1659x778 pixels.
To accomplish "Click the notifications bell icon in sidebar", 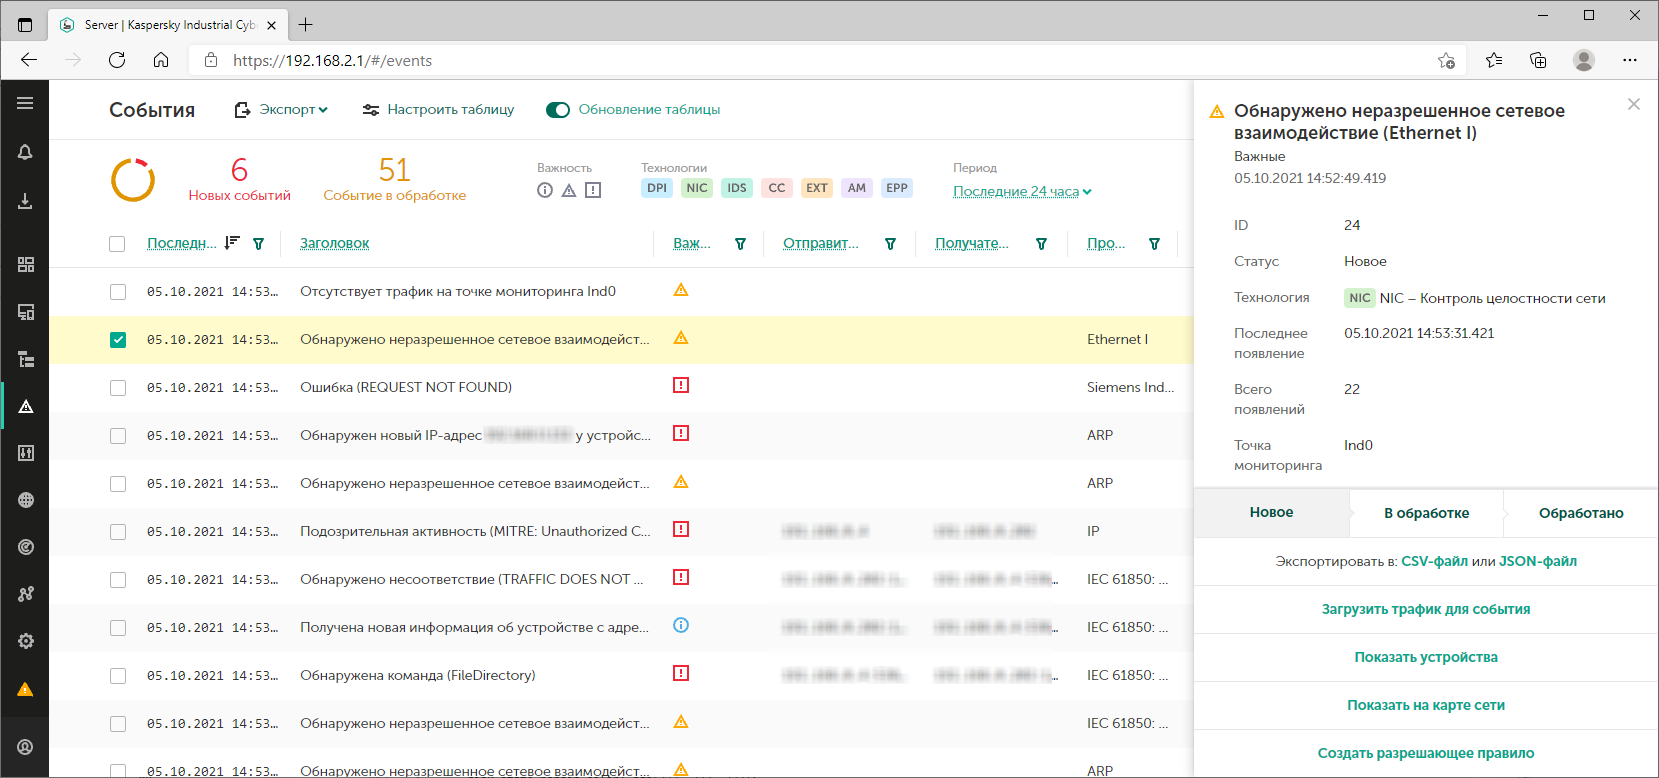I will pyautogui.click(x=25, y=152).
